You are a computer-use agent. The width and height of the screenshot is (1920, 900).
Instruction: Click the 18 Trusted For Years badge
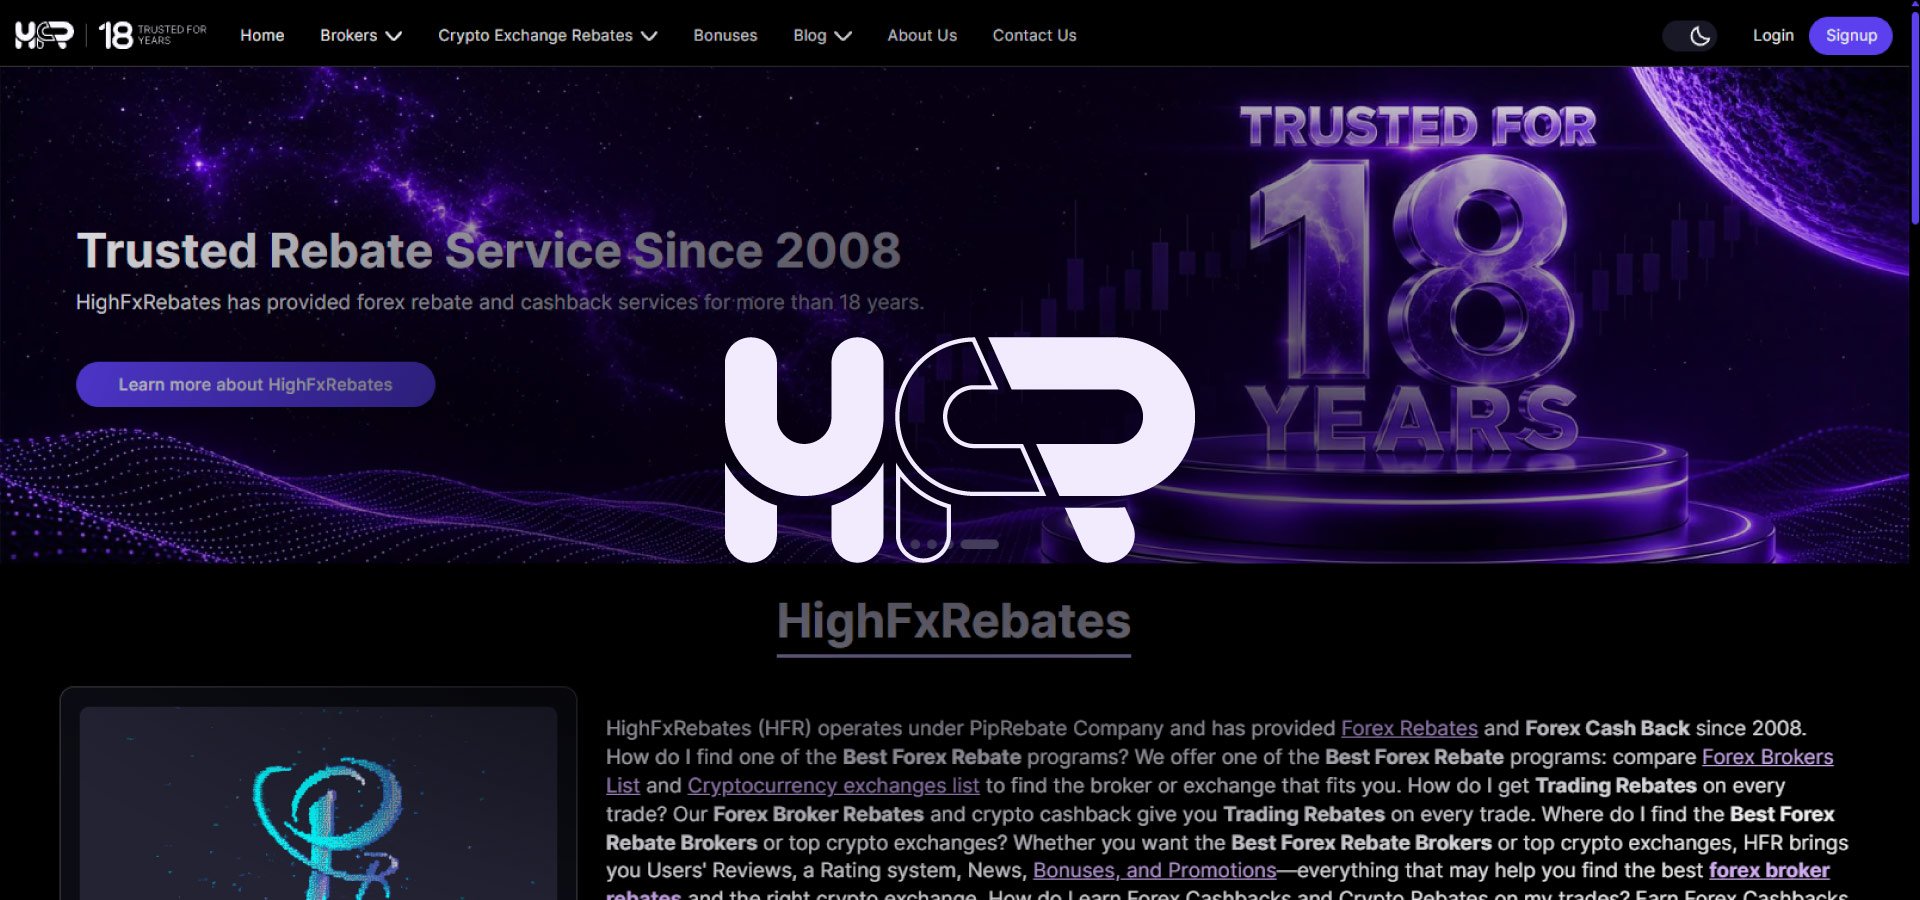tap(153, 35)
